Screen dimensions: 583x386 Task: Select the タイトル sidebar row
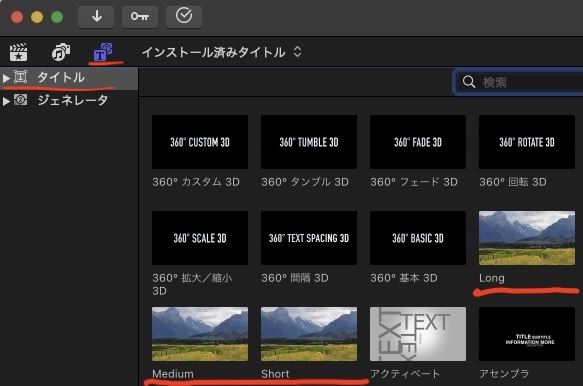pos(69,78)
